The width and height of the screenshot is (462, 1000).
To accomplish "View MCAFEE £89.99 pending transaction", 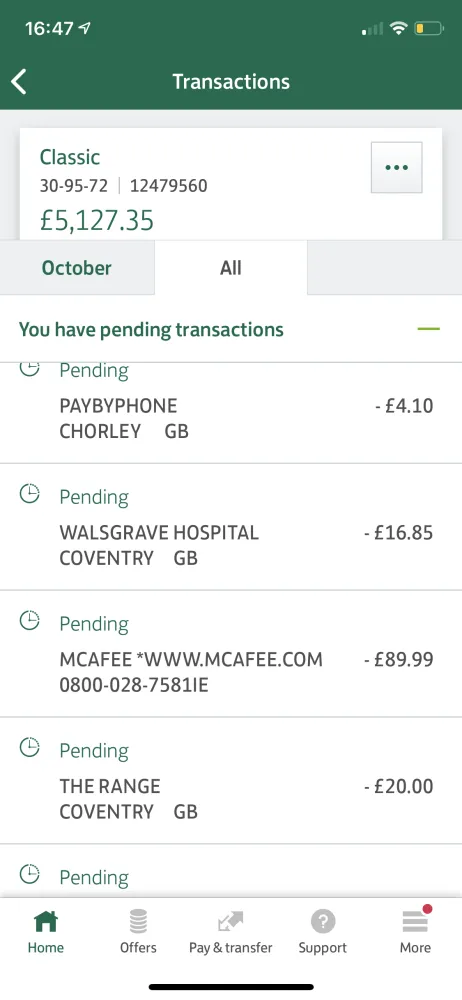I will 231,654.
